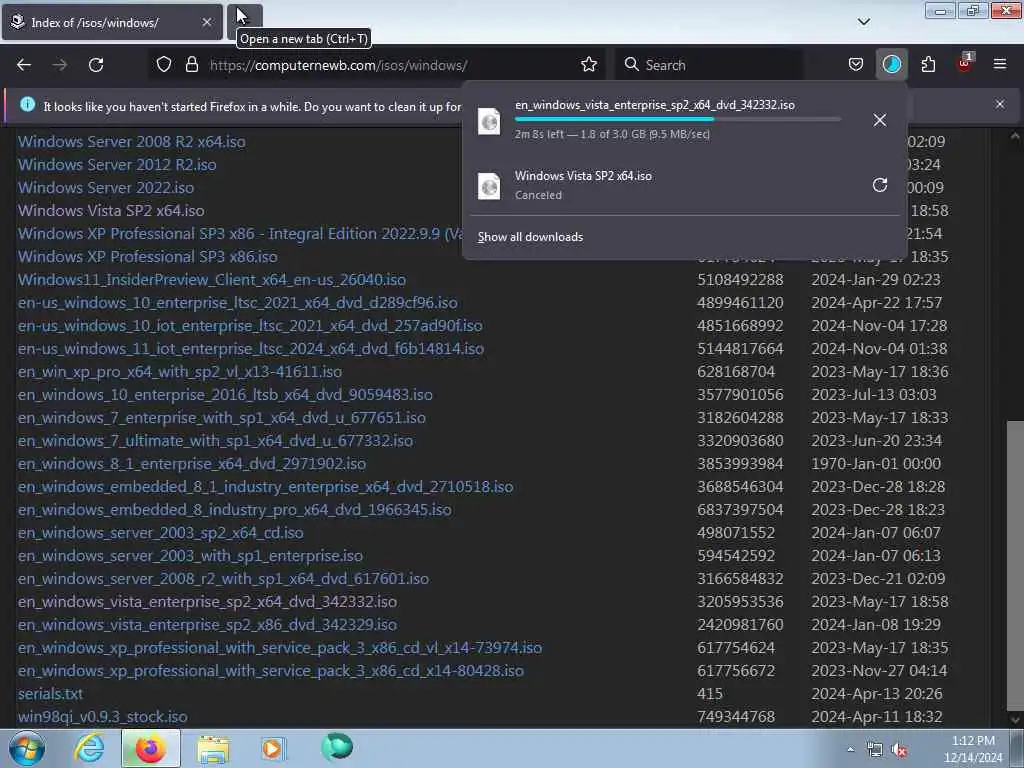Open XP professional x14-80428.iso link
Screen dimensions: 1024x768
(271, 671)
